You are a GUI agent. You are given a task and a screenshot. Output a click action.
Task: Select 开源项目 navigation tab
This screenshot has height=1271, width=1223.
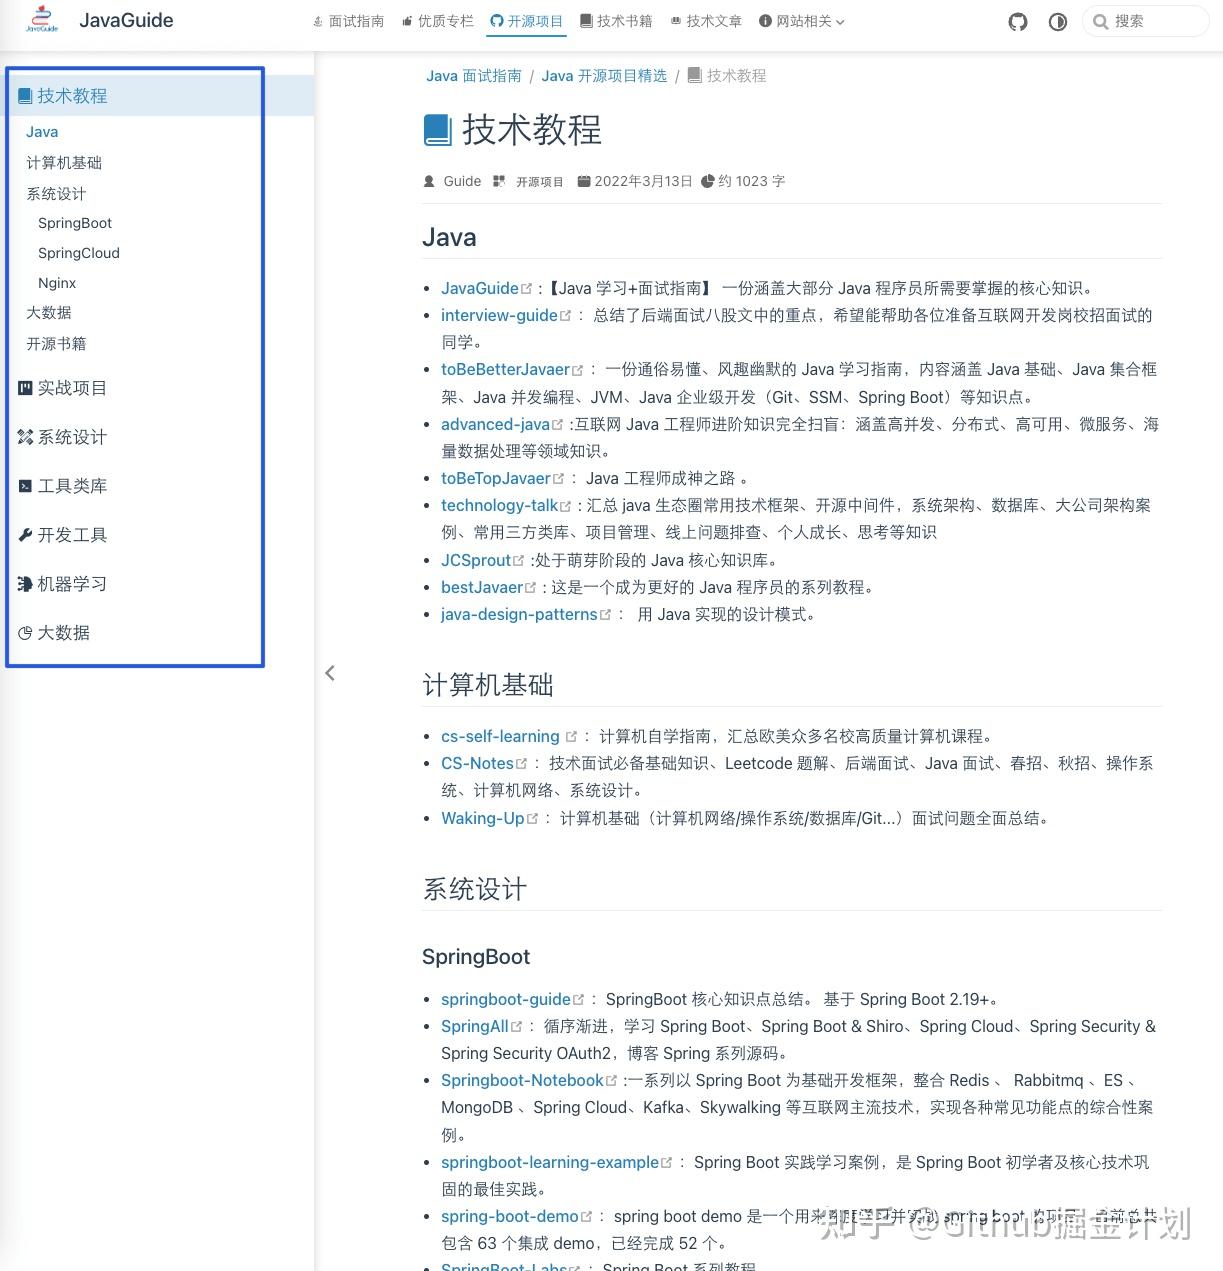pyautogui.click(x=527, y=21)
